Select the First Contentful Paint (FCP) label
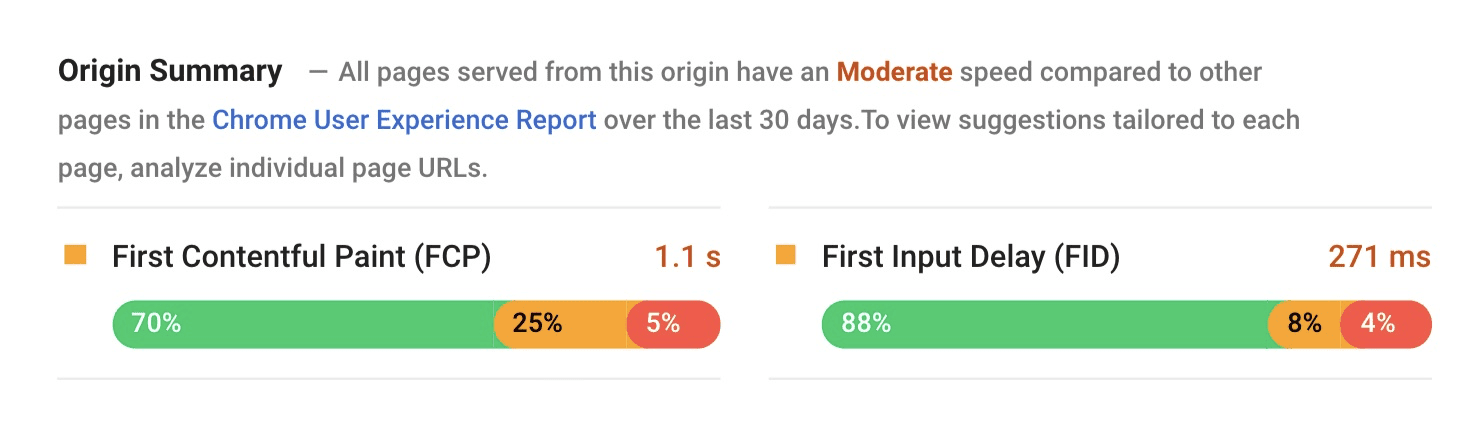Viewport: 1462px width, 434px height. 302,257
